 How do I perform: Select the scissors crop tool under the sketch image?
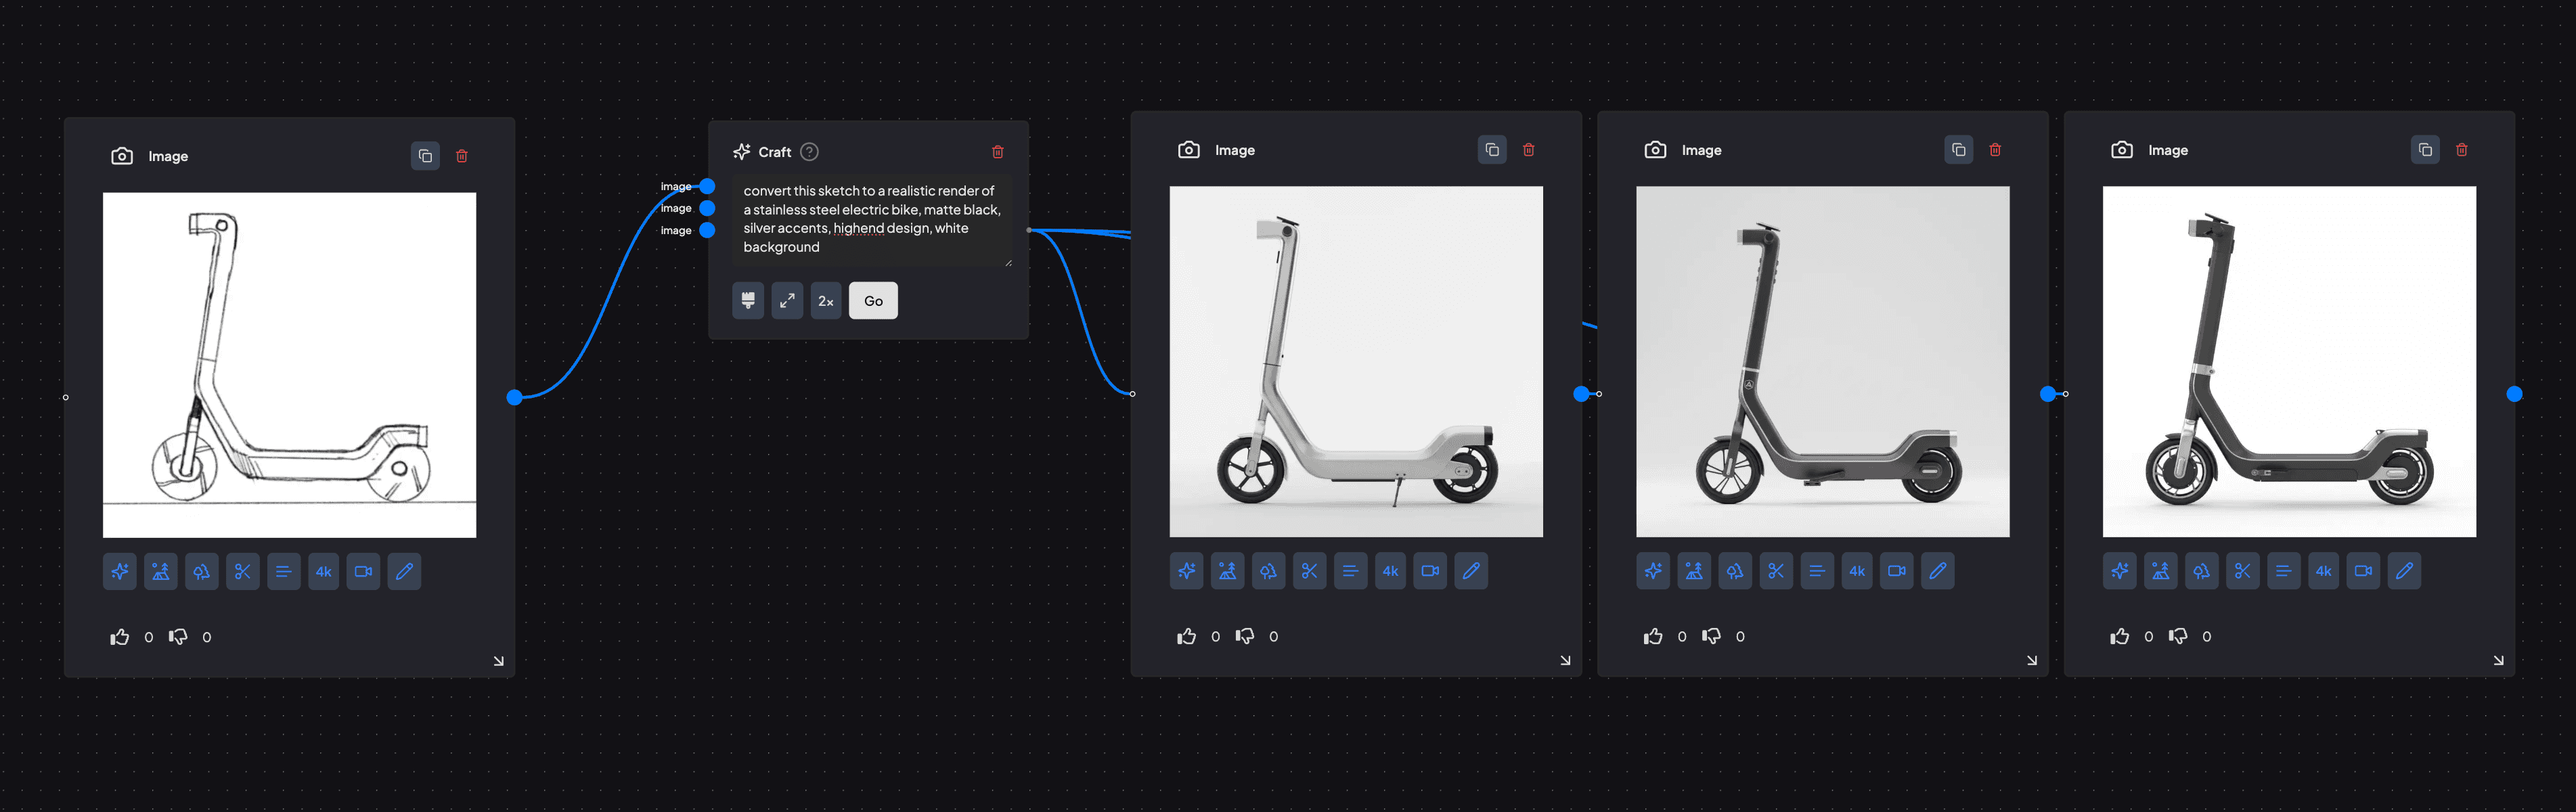(242, 571)
